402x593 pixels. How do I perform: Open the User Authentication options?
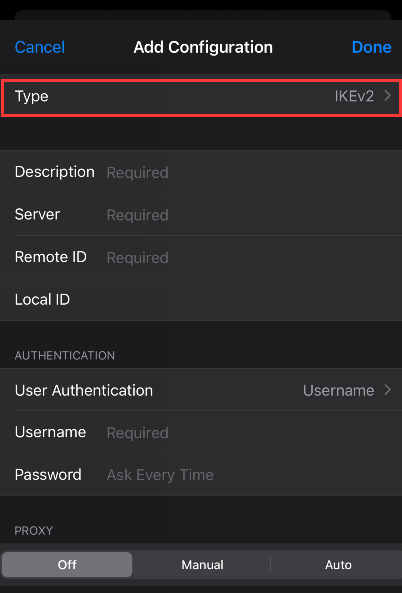201,390
